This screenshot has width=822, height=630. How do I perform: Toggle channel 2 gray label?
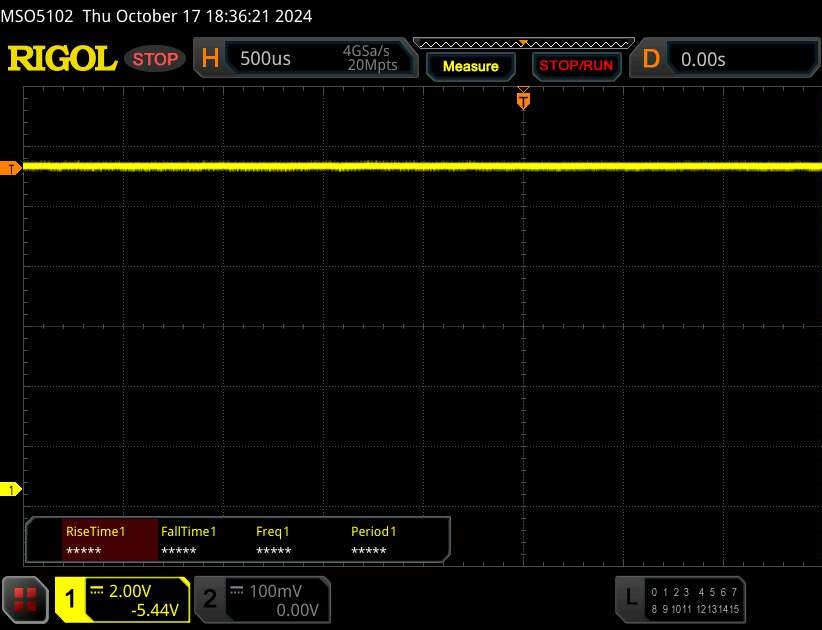tap(209, 600)
